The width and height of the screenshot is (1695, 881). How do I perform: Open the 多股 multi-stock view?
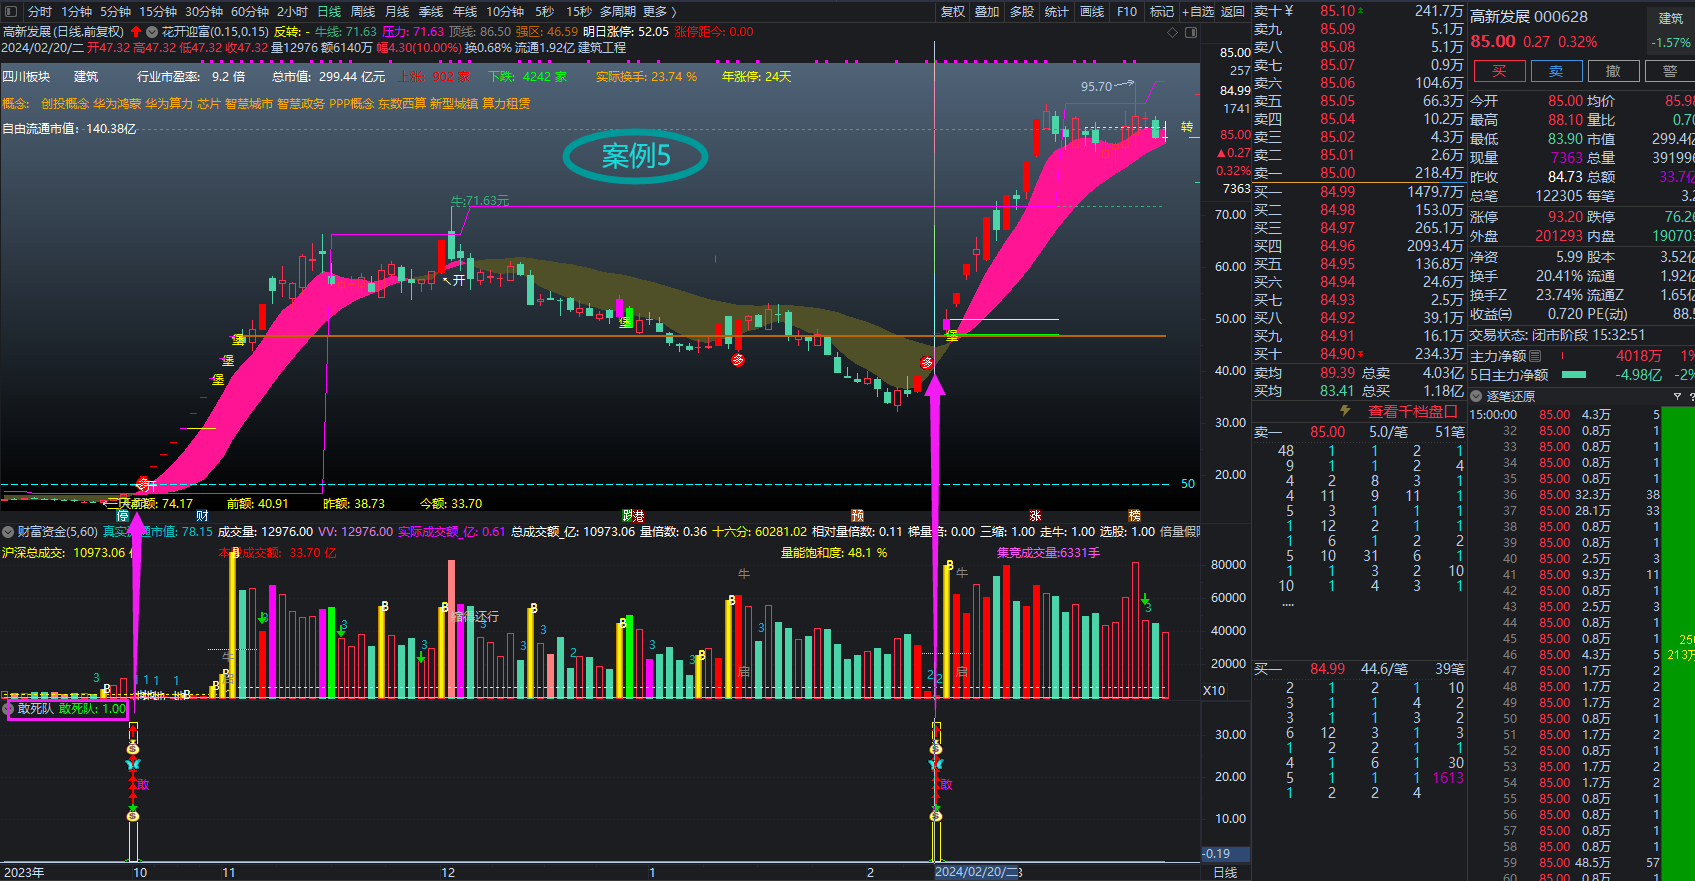click(x=1022, y=12)
